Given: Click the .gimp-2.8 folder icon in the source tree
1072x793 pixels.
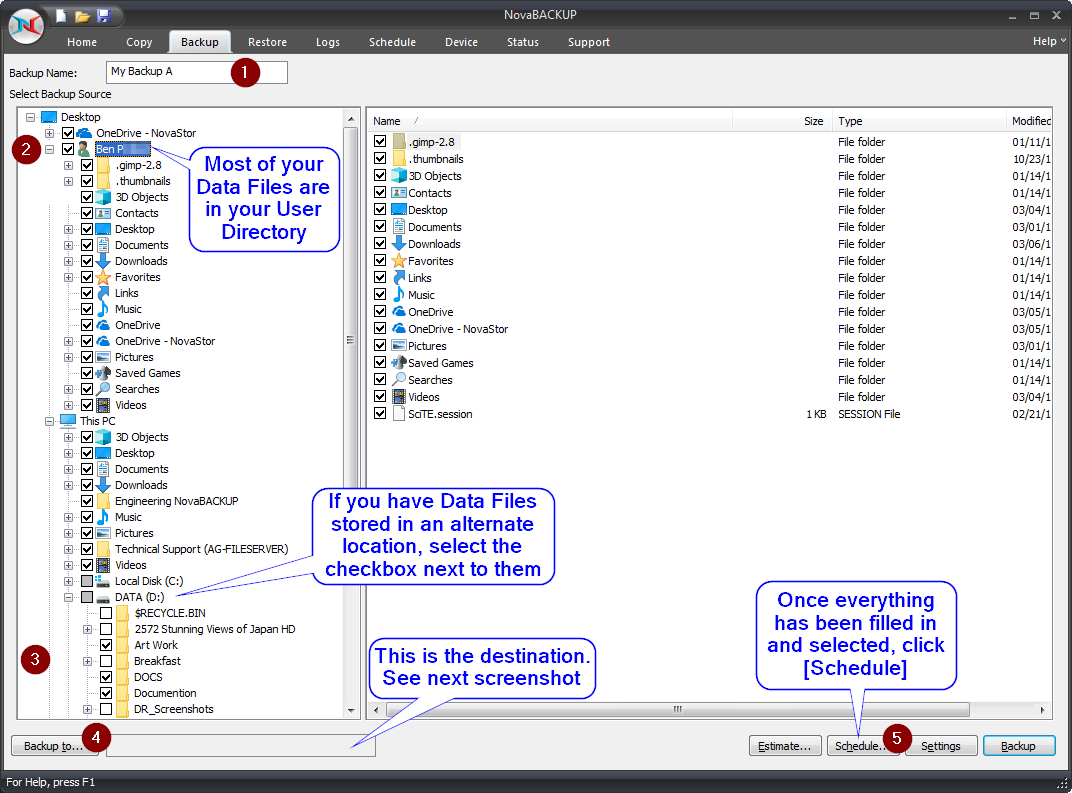Looking at the screenshot, I should pos(103,165).
